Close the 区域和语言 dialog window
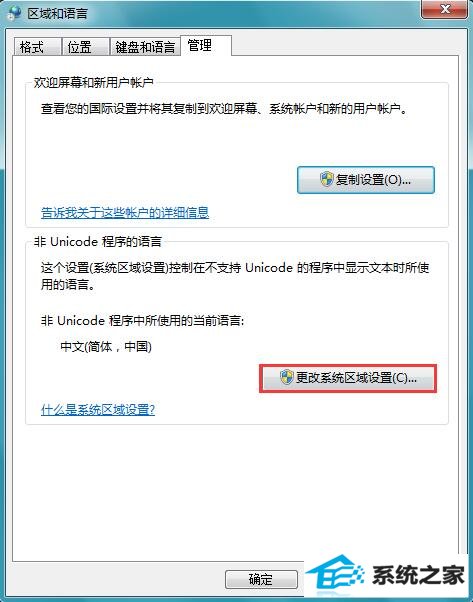The width and height of the screenshot is (473, 602). (x=445, y=8)
